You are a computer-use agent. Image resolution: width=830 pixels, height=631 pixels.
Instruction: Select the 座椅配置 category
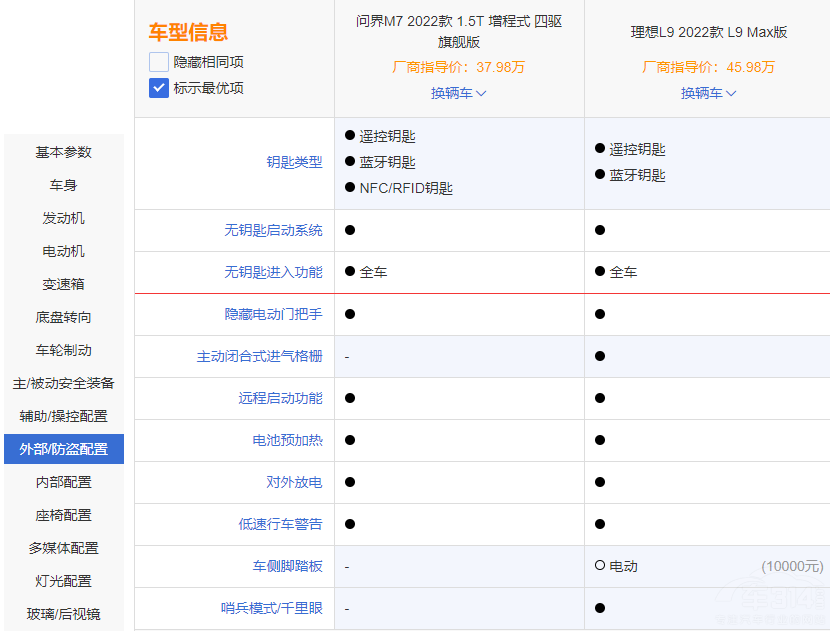(62, 515)
